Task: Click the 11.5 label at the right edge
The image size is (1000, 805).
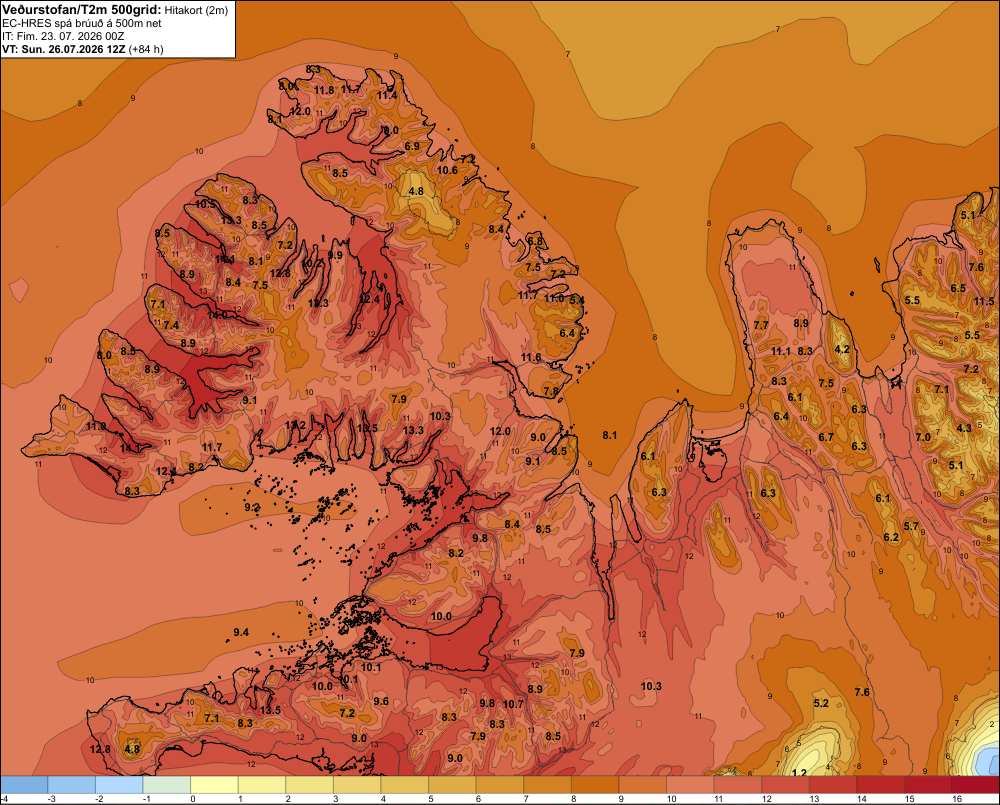Action: point(984,301)
